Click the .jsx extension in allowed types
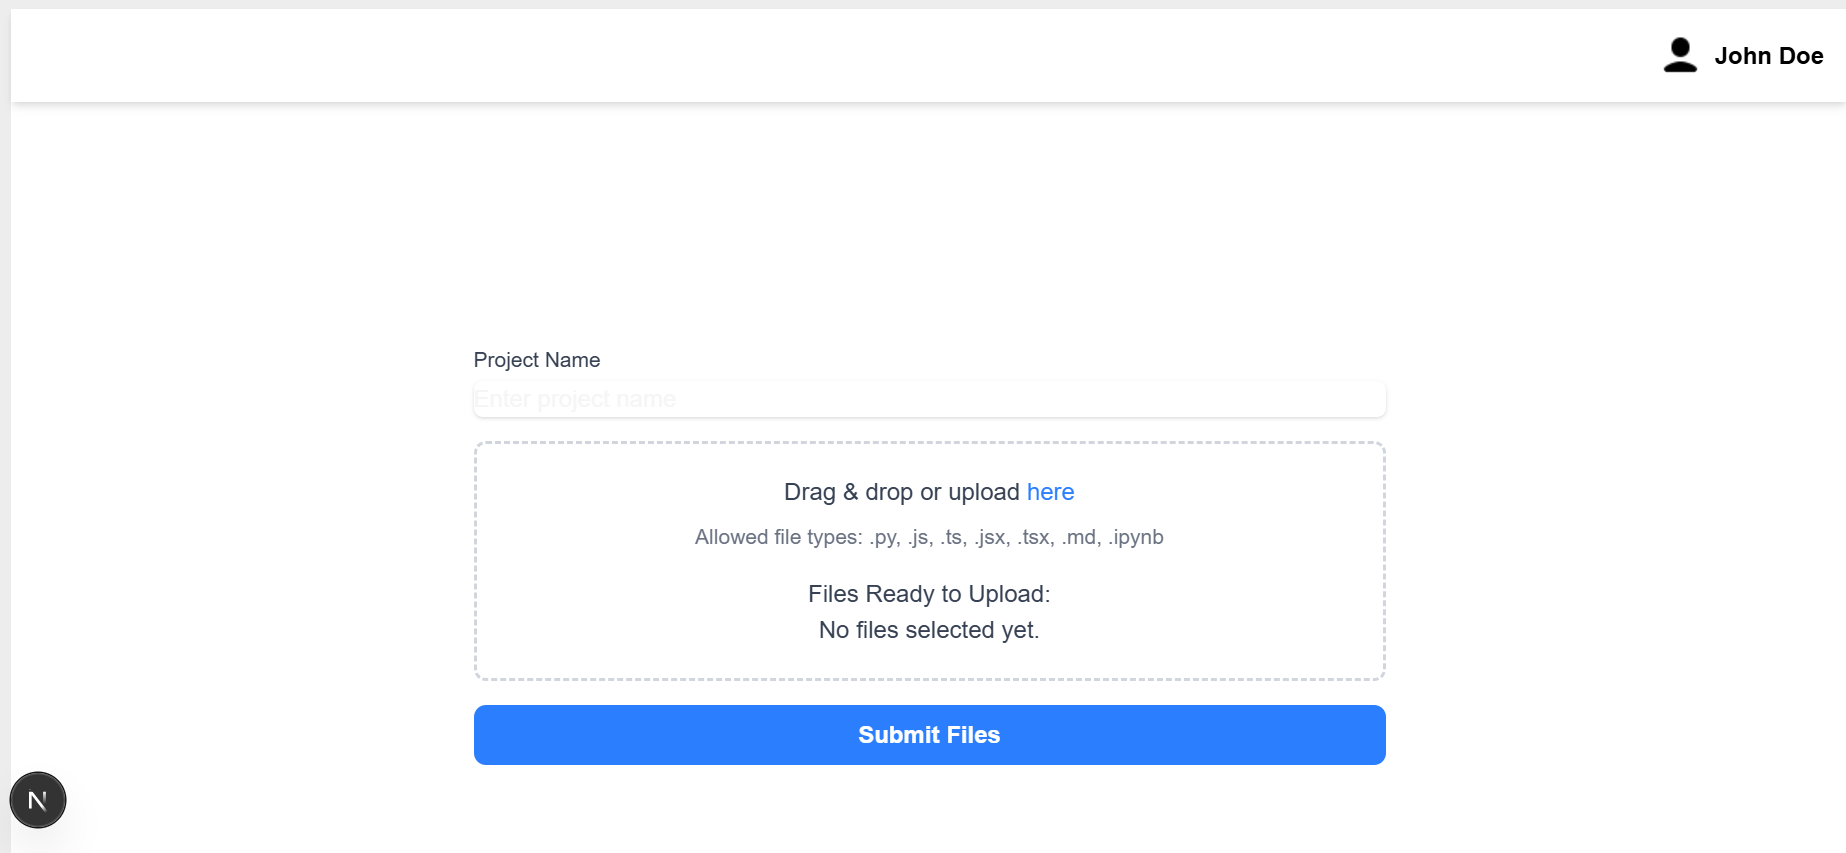 pyautogui.click(x=991, y=537)
